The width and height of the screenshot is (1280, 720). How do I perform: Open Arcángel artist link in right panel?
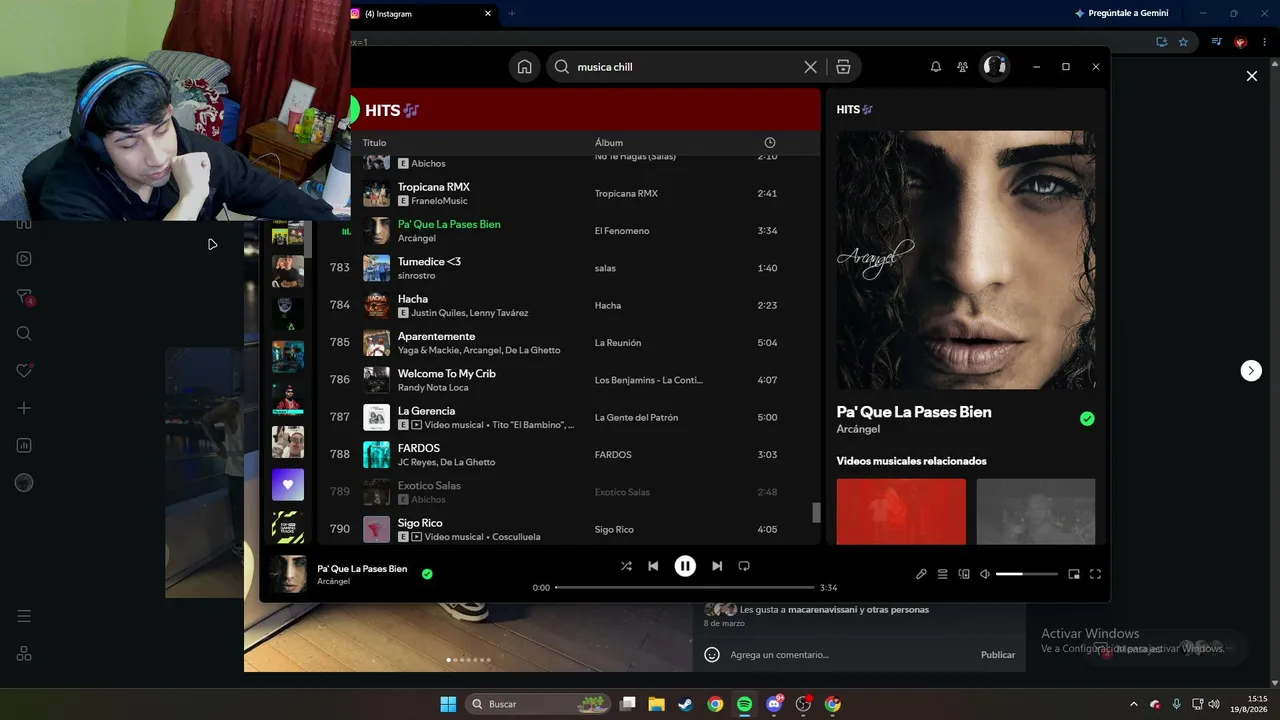(860, 430)
